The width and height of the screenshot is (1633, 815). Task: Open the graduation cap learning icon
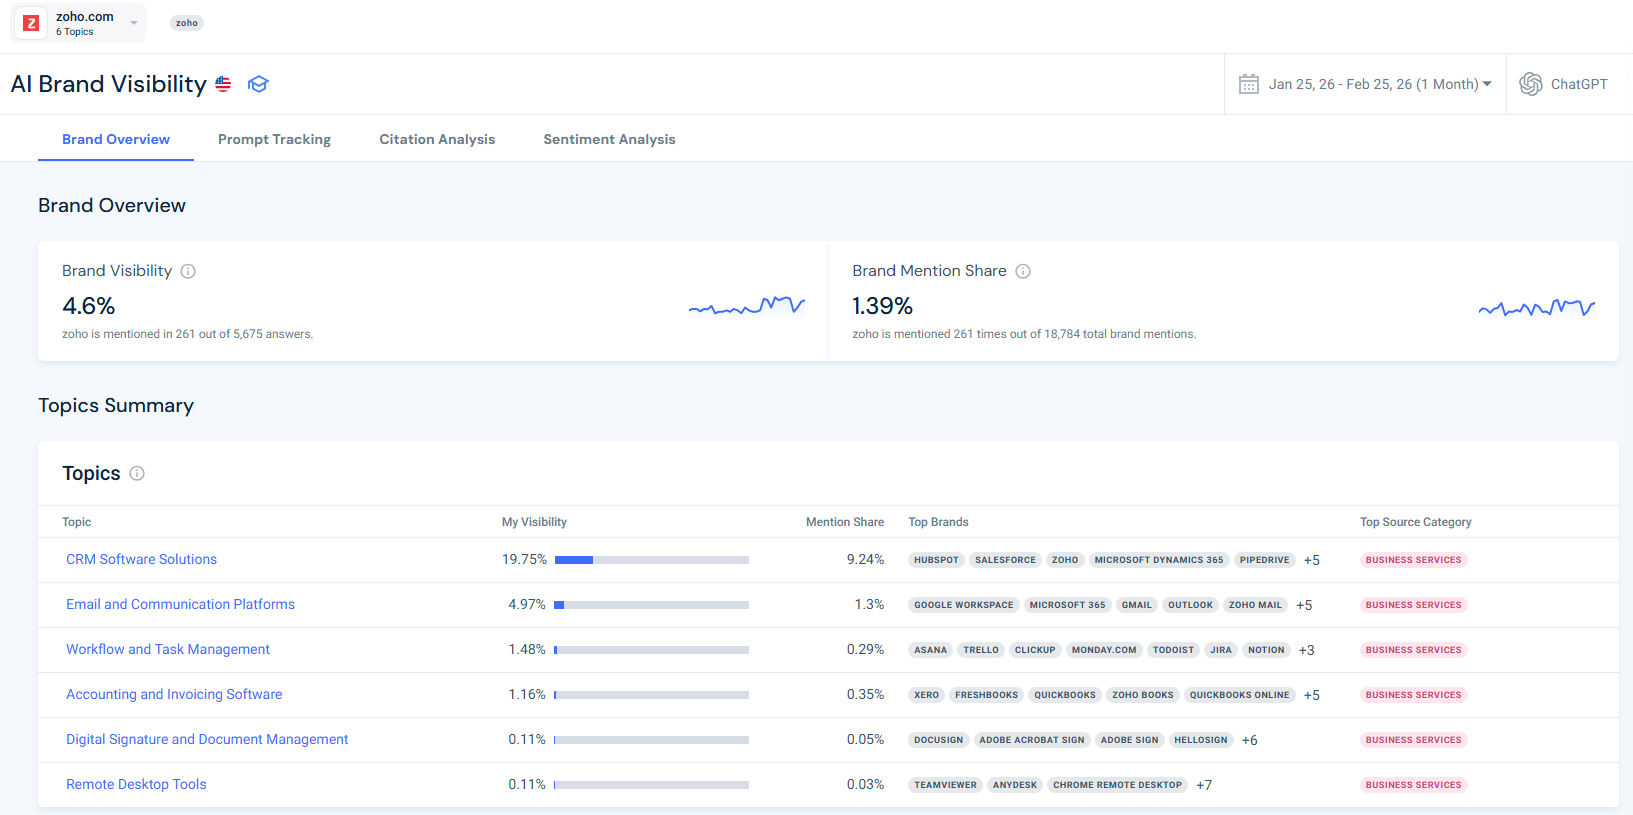click(x=258, y=84)
